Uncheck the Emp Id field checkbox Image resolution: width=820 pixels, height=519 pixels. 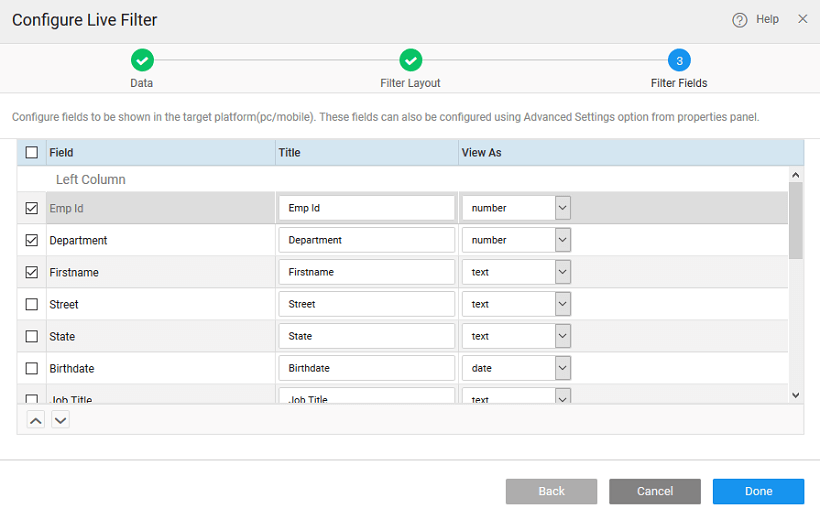[x=32, y=209]
